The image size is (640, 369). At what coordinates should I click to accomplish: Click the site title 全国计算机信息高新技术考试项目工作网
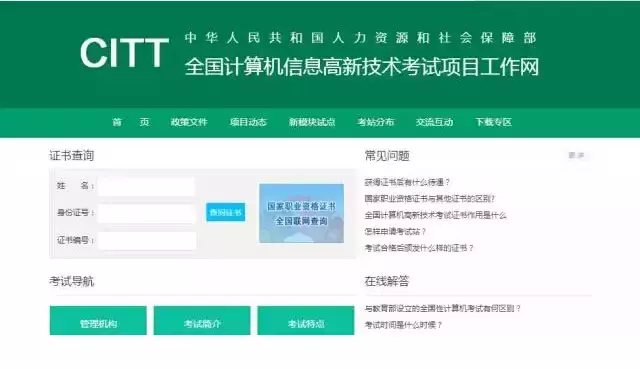click(x=362, y=67)
